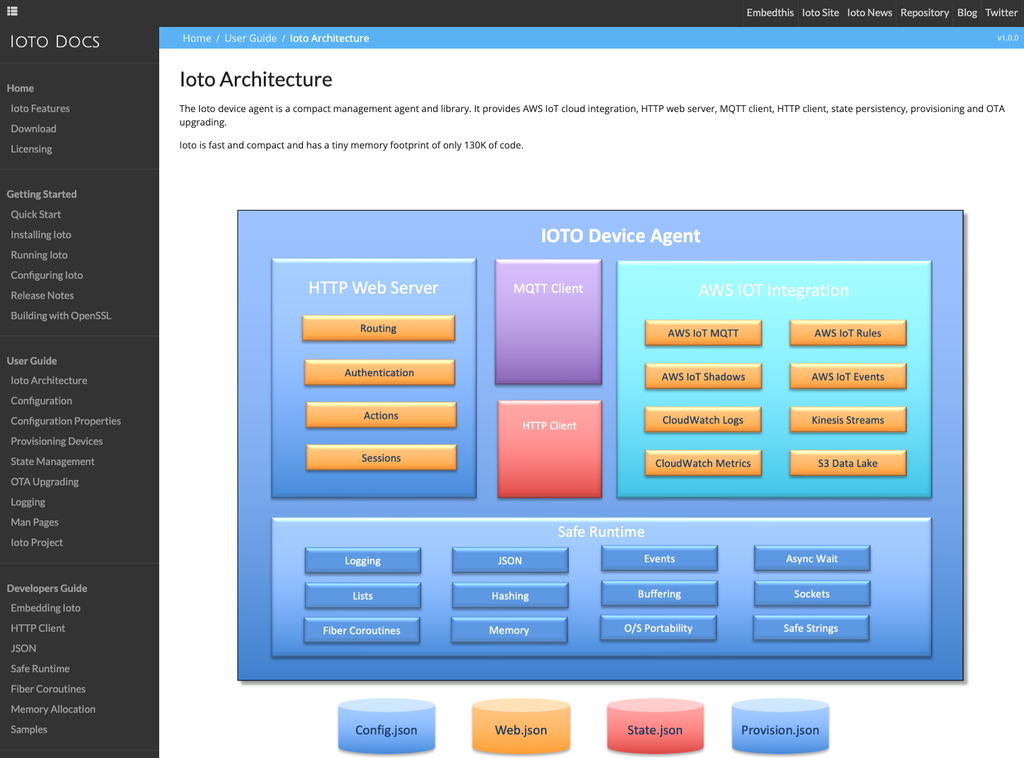Open Ioto Project sidebar entry
The image size is (1024, 758).
[37, 542]
